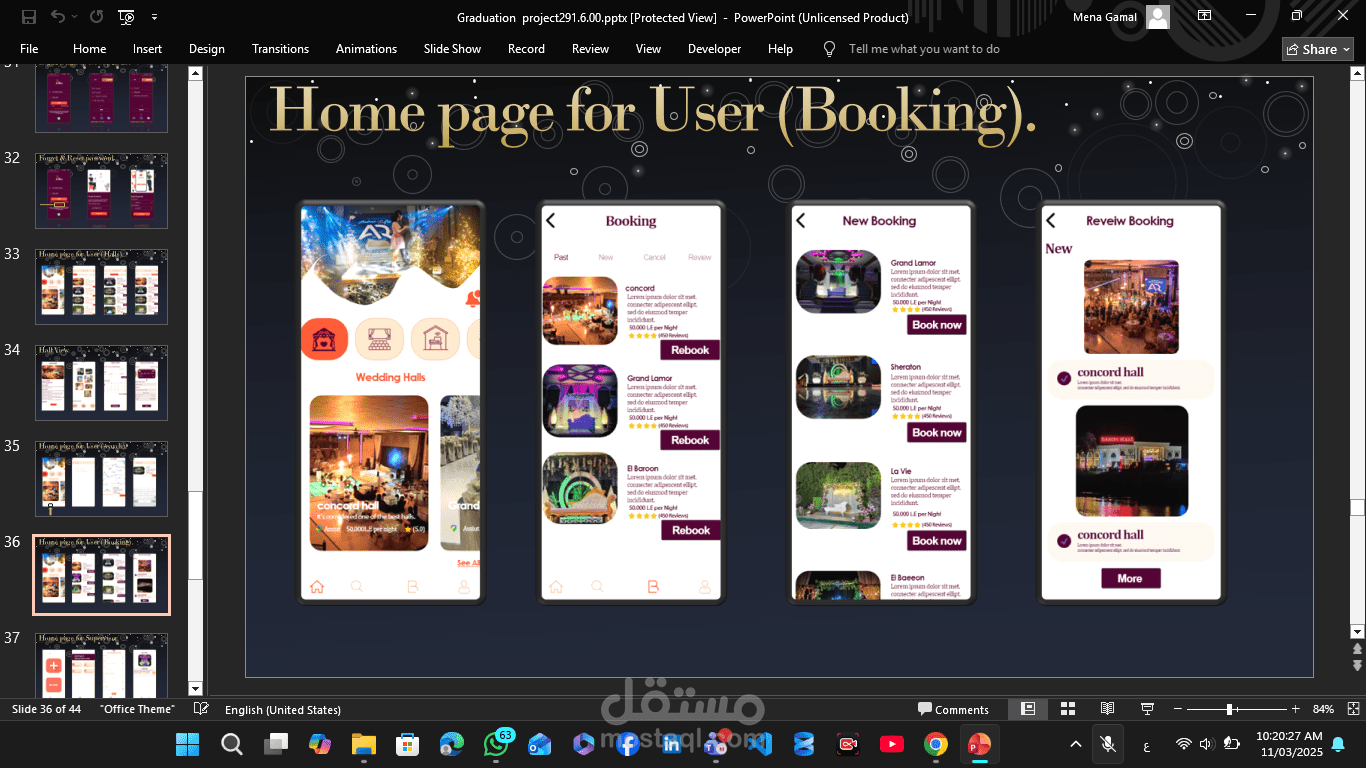1366x768 pixels.
Task: Click the Repeat/Redo icon
Action: [x=96, y=17]
